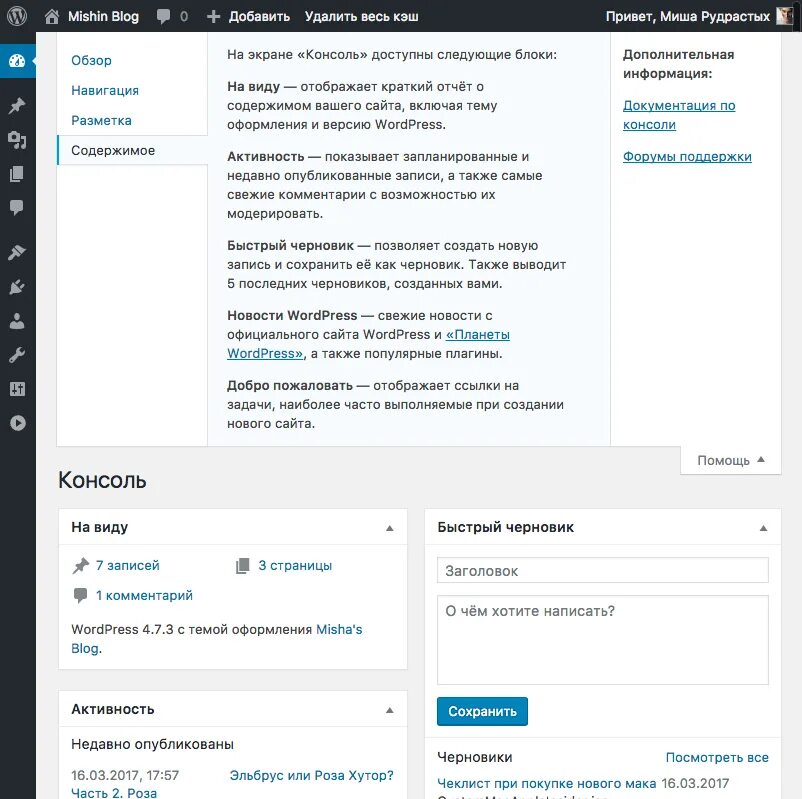The height and width of the screenshot is (799, 802).
Task: Open the WordPress logo menu
Action: click(16, 16)
